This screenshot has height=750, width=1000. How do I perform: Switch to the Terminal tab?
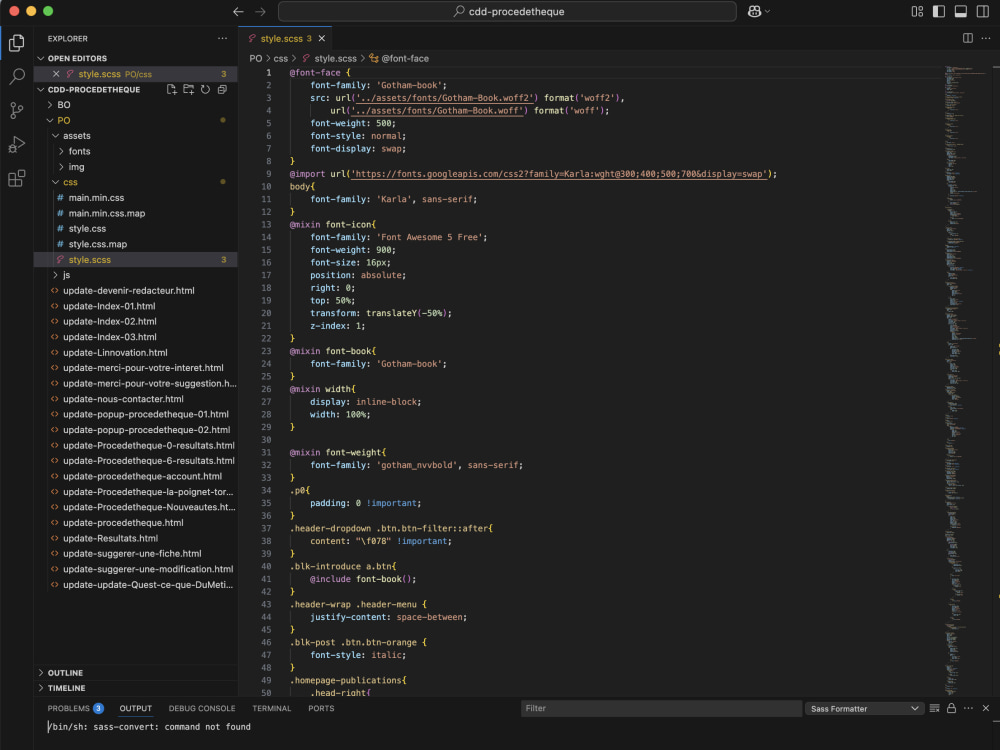pos(272,708)
